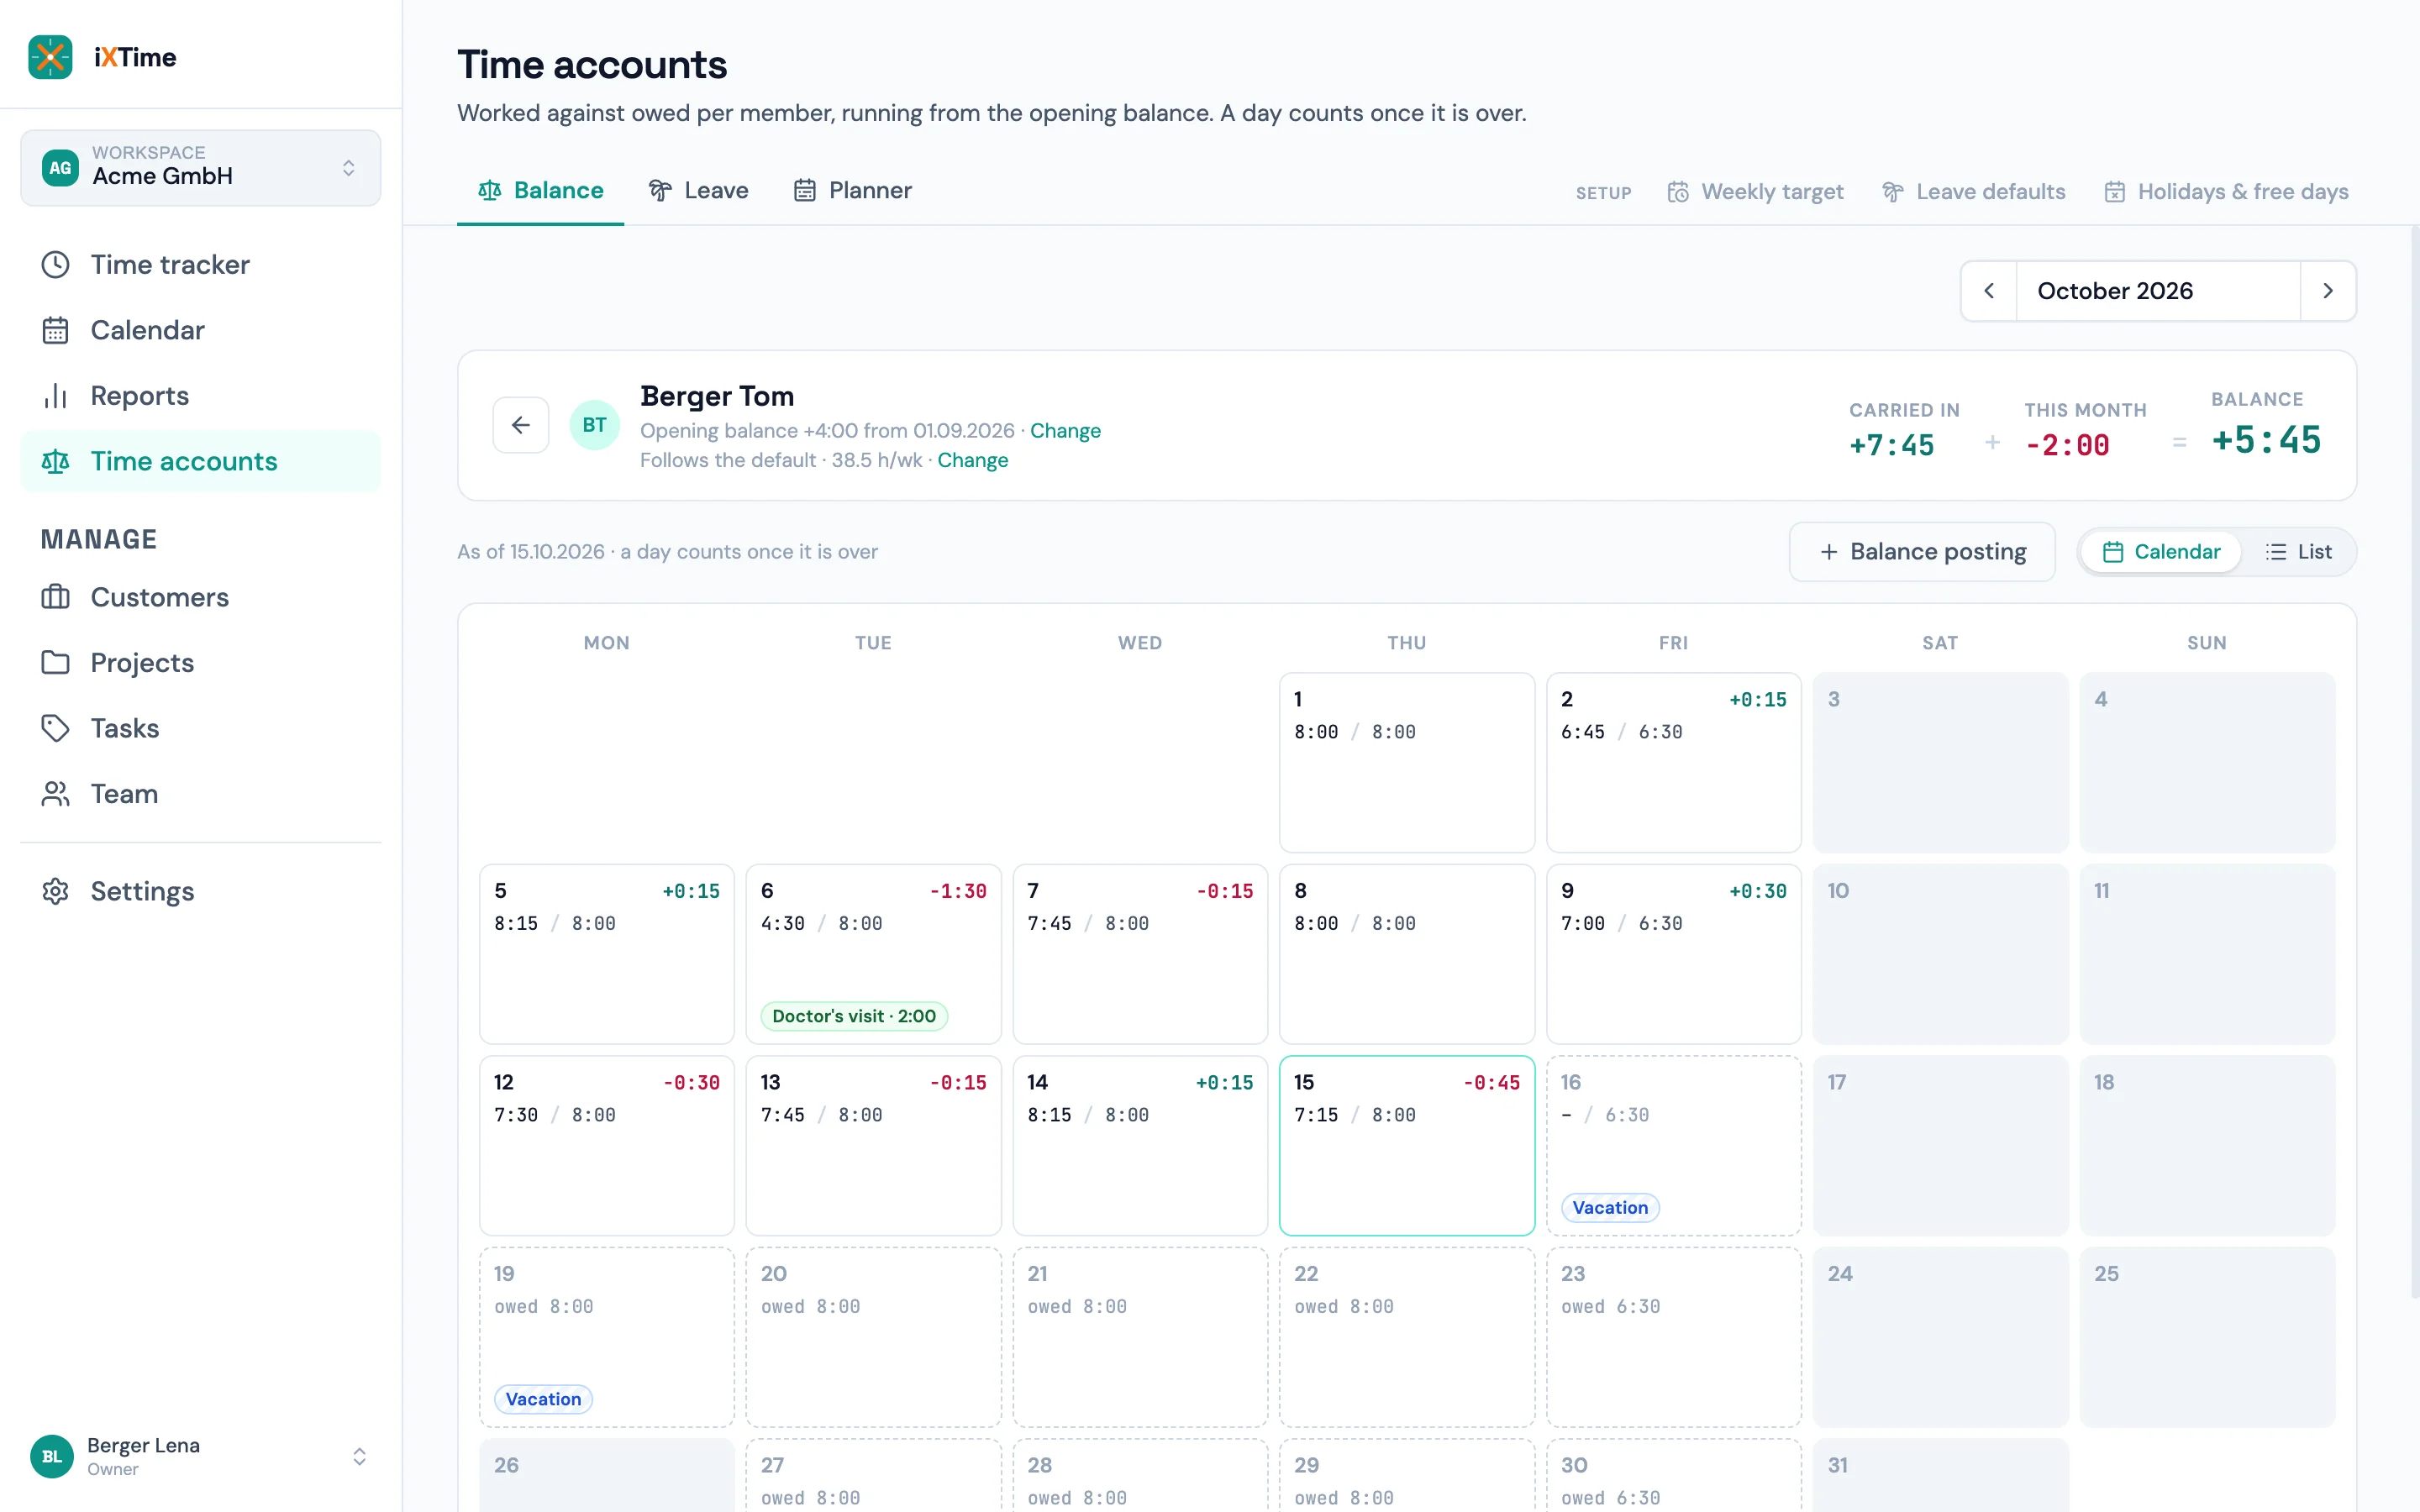The height and width of the screenshot is (1512, 2420).
Task: Go to next month after October 2026
Action: pos(2328,291)
